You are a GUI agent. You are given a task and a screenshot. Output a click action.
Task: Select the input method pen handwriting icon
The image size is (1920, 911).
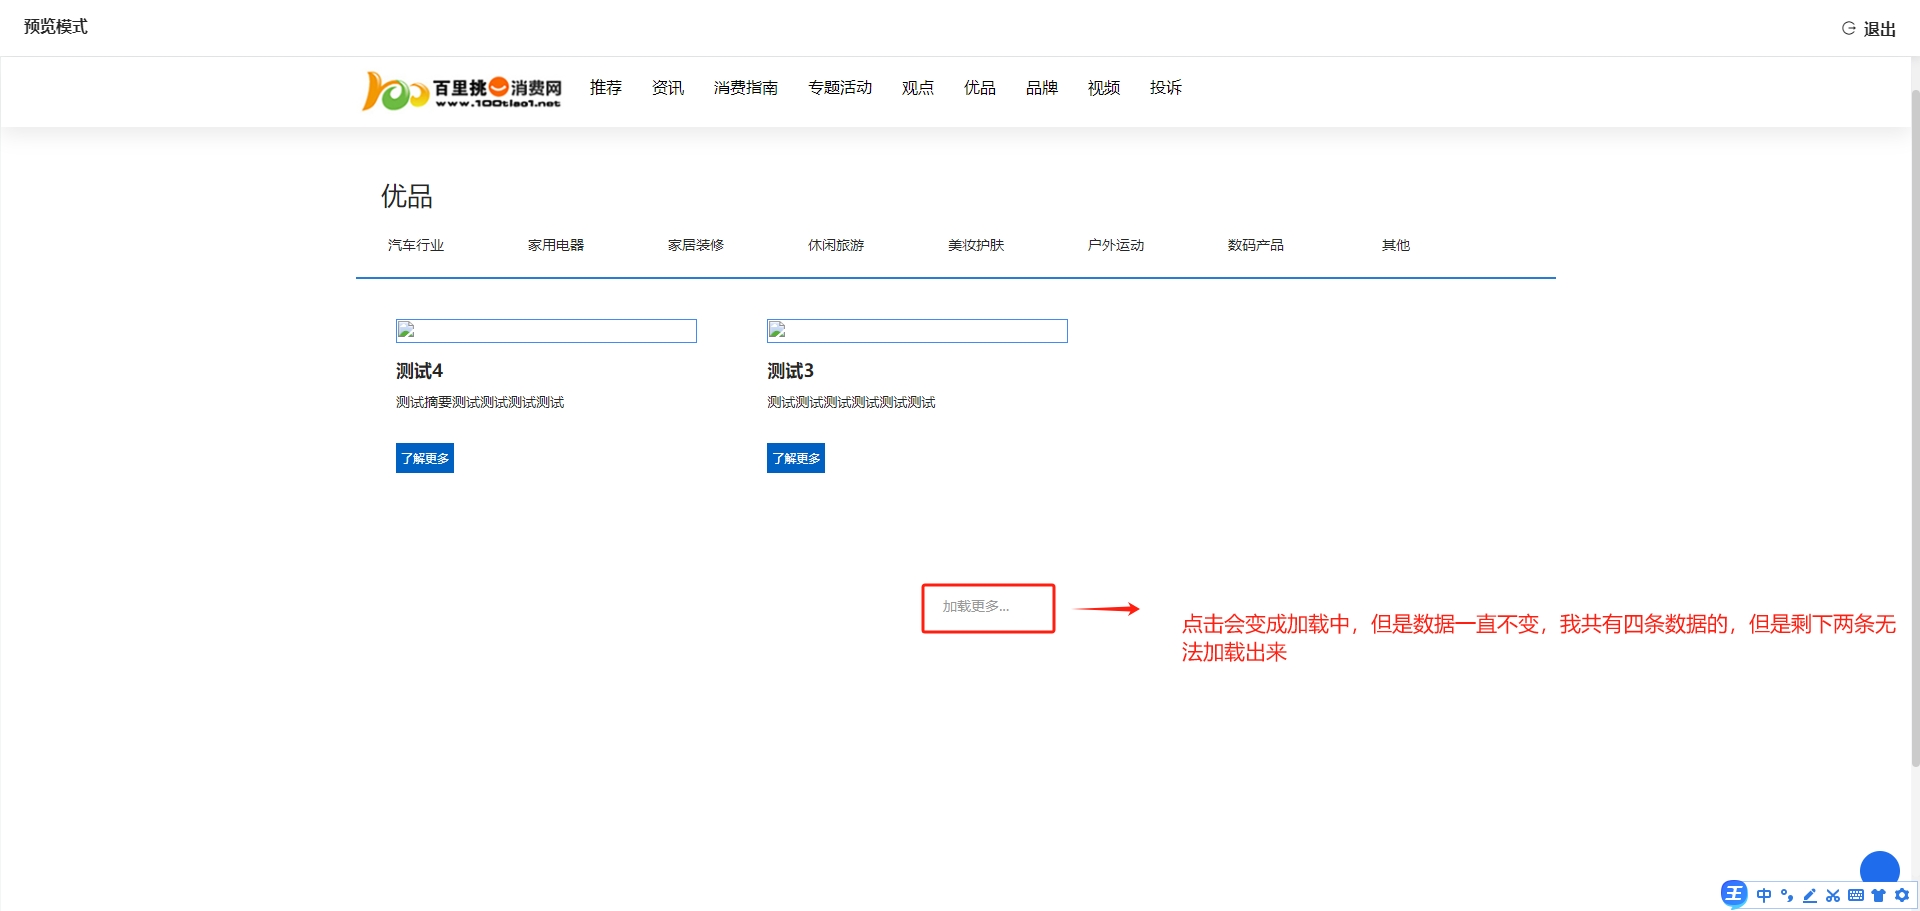[1810, 895]
